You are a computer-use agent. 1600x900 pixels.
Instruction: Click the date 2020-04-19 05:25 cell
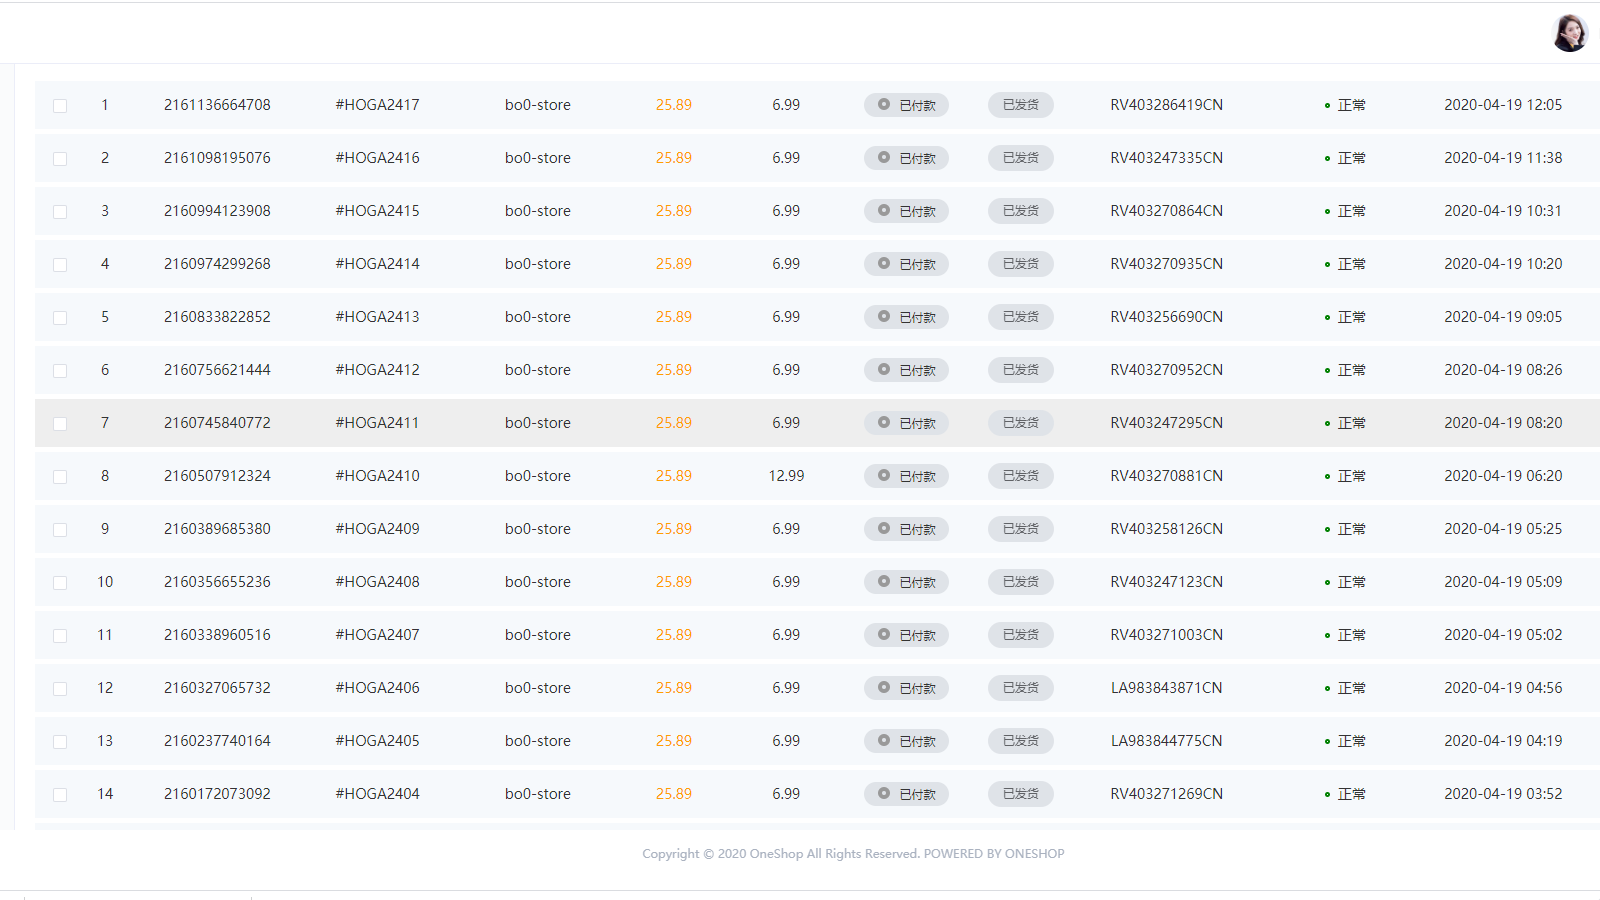(1502, 529)
